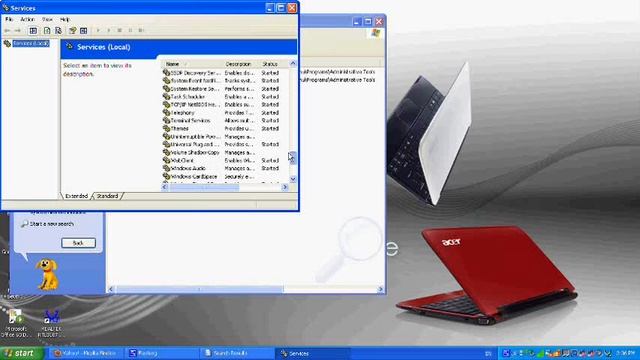Click scroll-right arrow in Search Results window
This screenshot has height=360, width=640.
(380, 289)
